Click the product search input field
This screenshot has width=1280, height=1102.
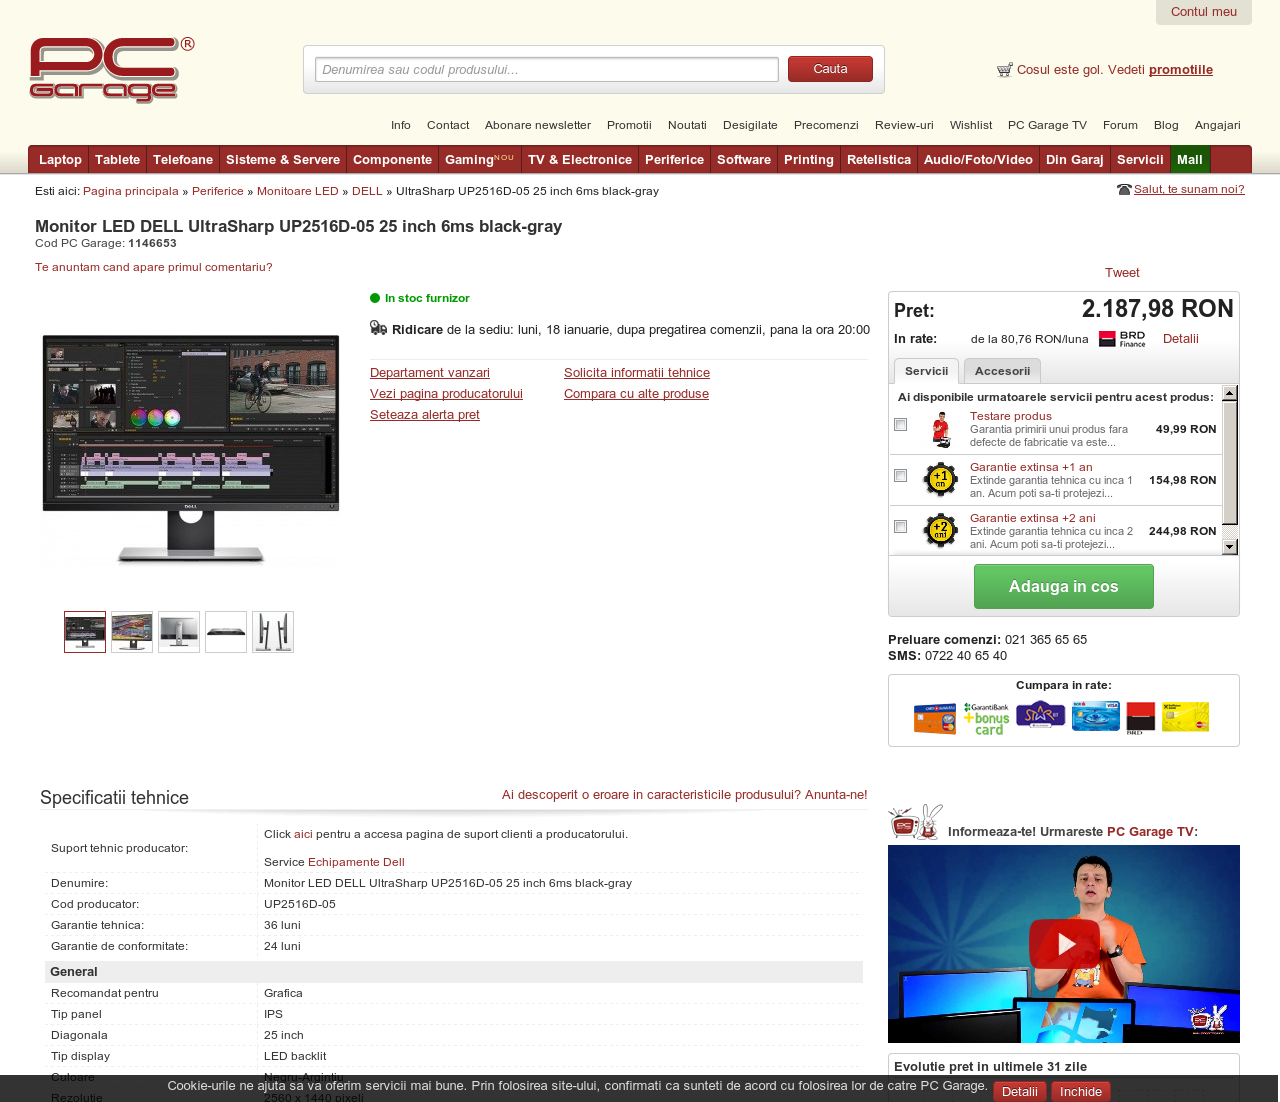pyautogui.click(x=547, y=69)
